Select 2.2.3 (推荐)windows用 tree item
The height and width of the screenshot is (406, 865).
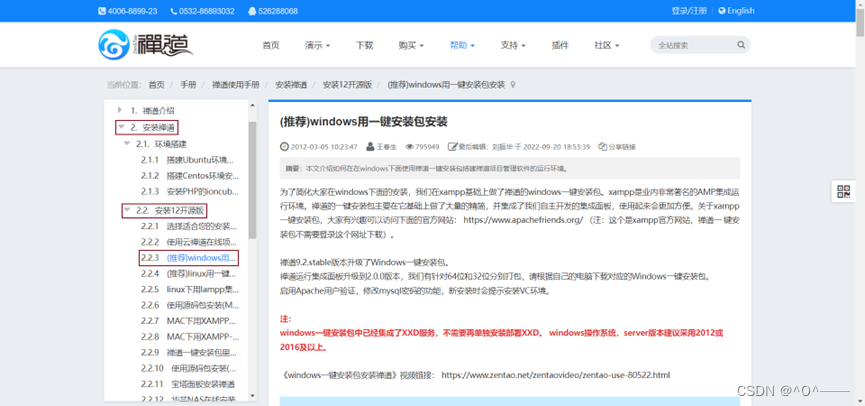point(189,258)
